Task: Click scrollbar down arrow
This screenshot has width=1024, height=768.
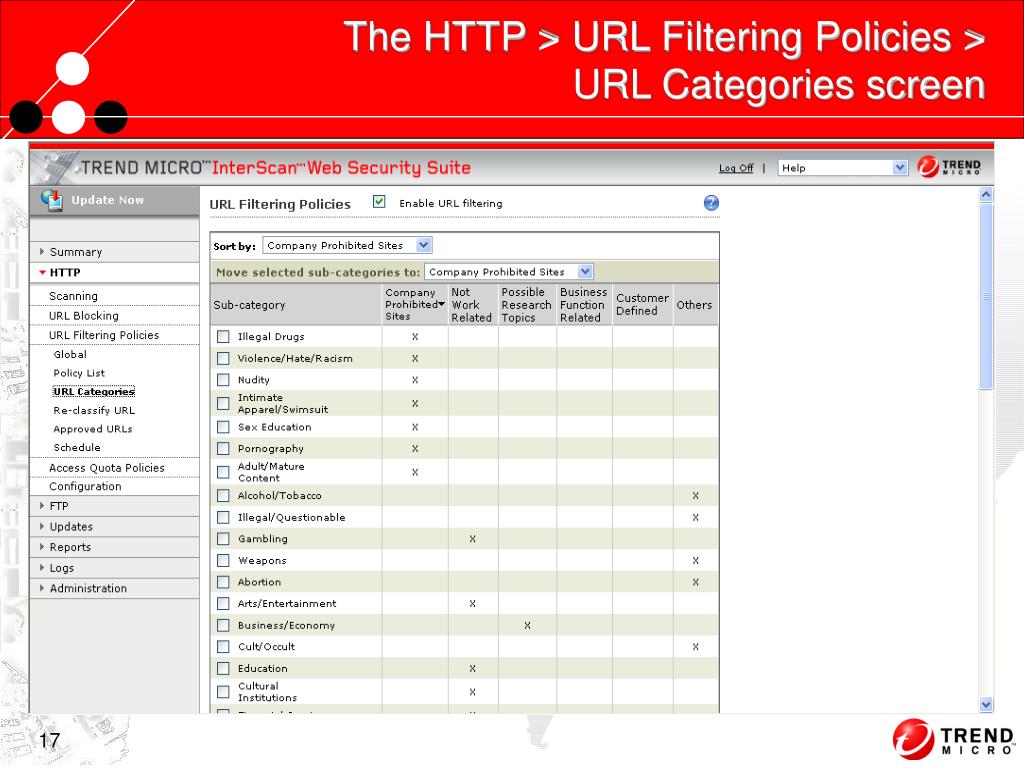Action: pyautogui.click(x=986, y=704)
